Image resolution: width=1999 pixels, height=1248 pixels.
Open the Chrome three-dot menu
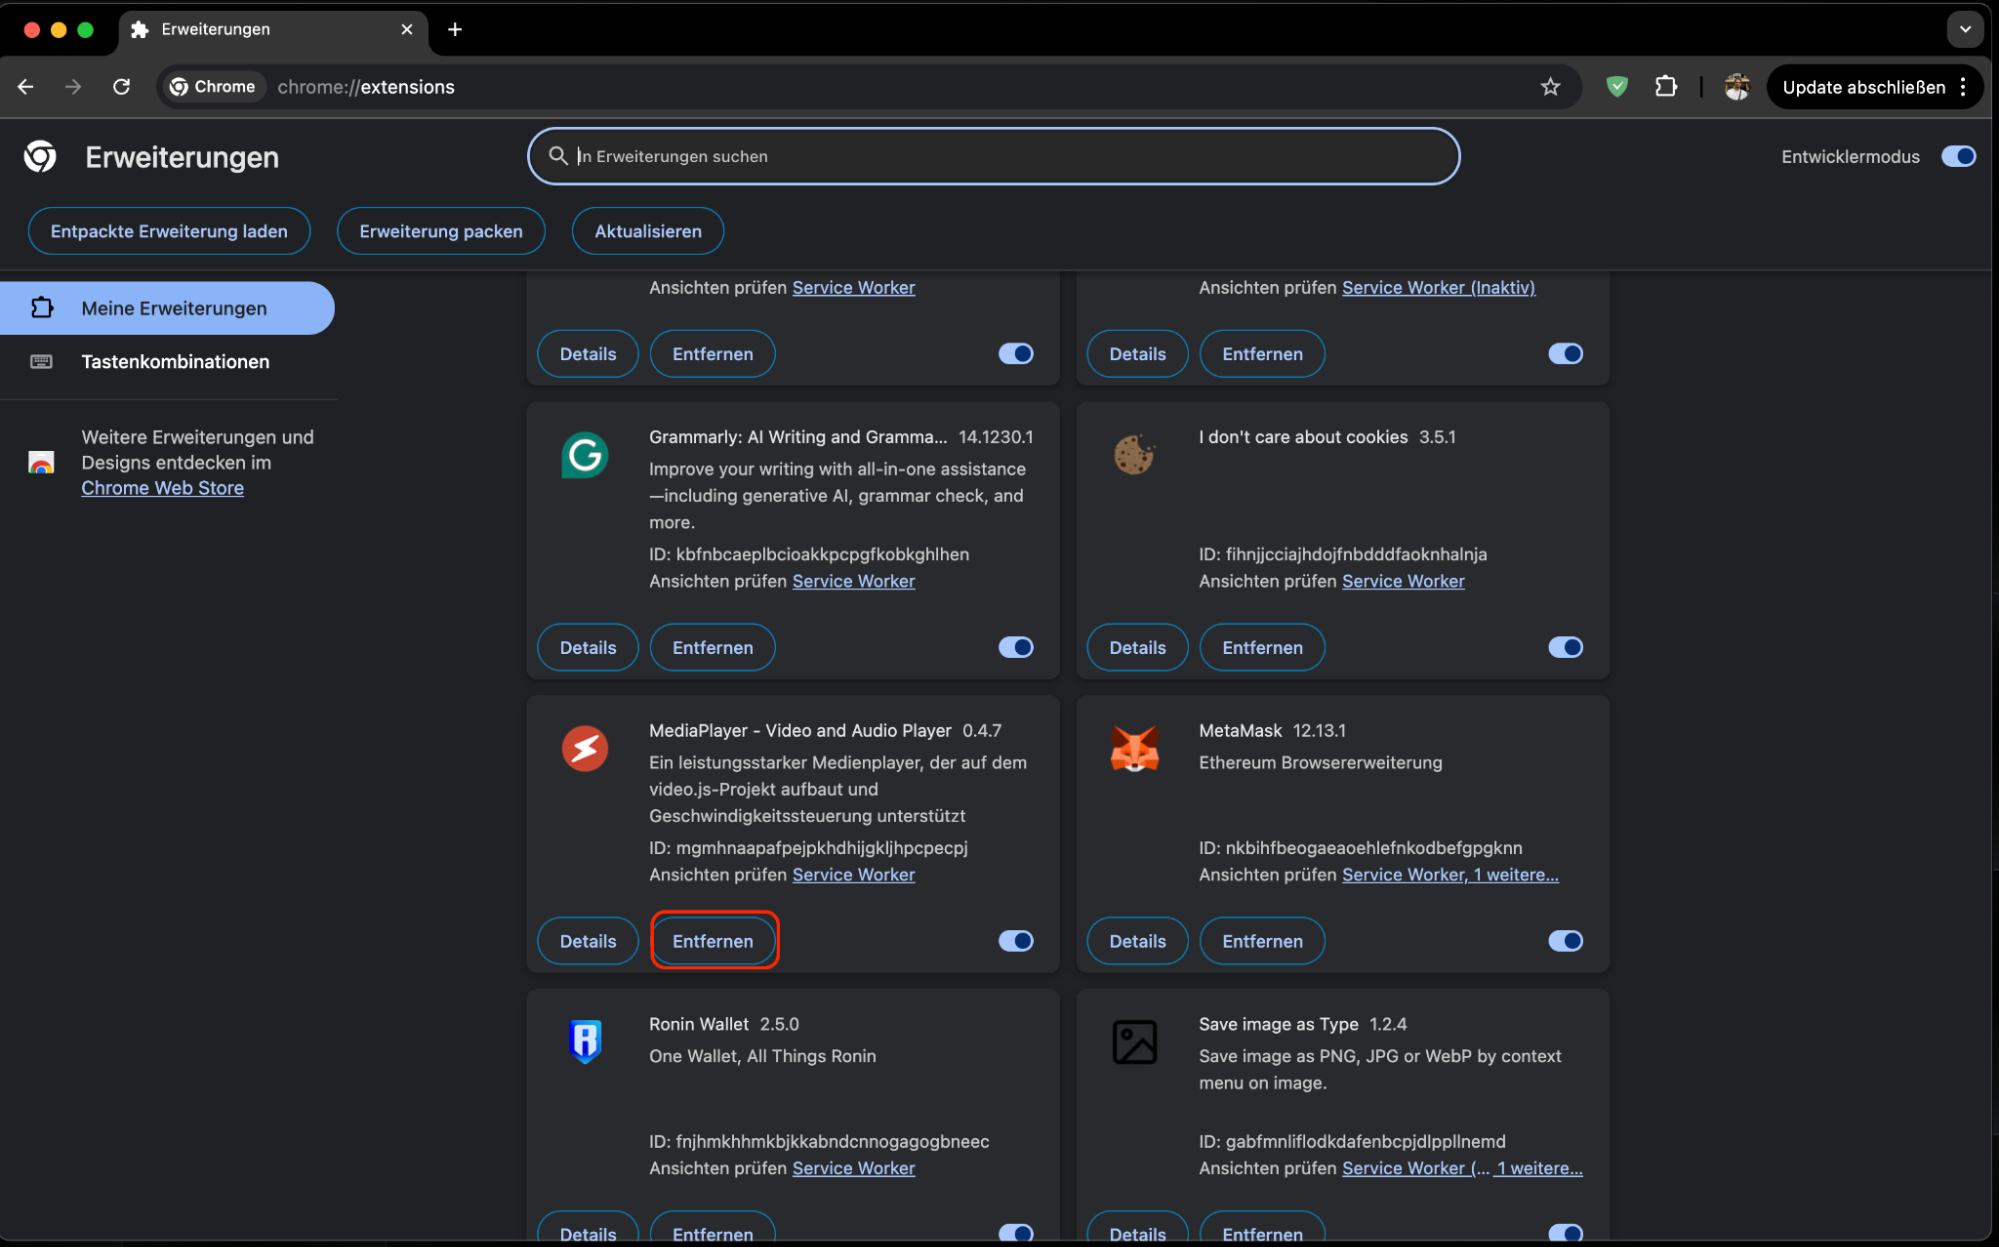click(x=1964, y=87)
